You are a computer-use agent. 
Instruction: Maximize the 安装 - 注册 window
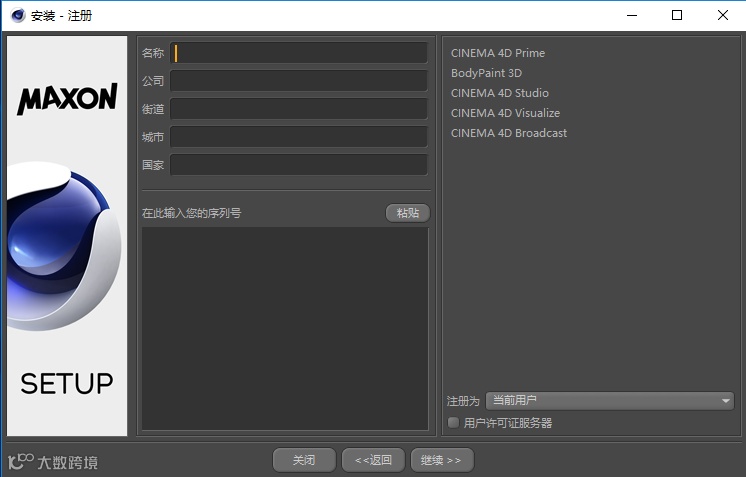point(677,15)
